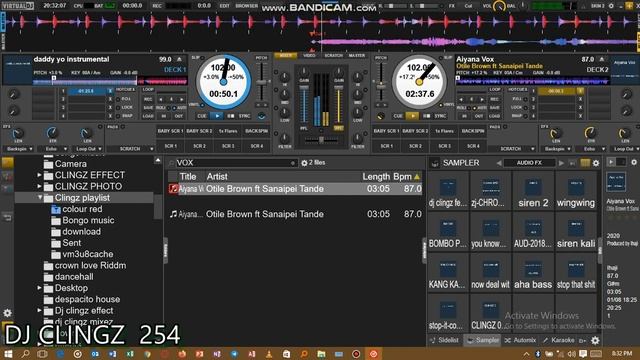Open the action center notification icon
Viewport: 640px width, 360px height.
583,354
